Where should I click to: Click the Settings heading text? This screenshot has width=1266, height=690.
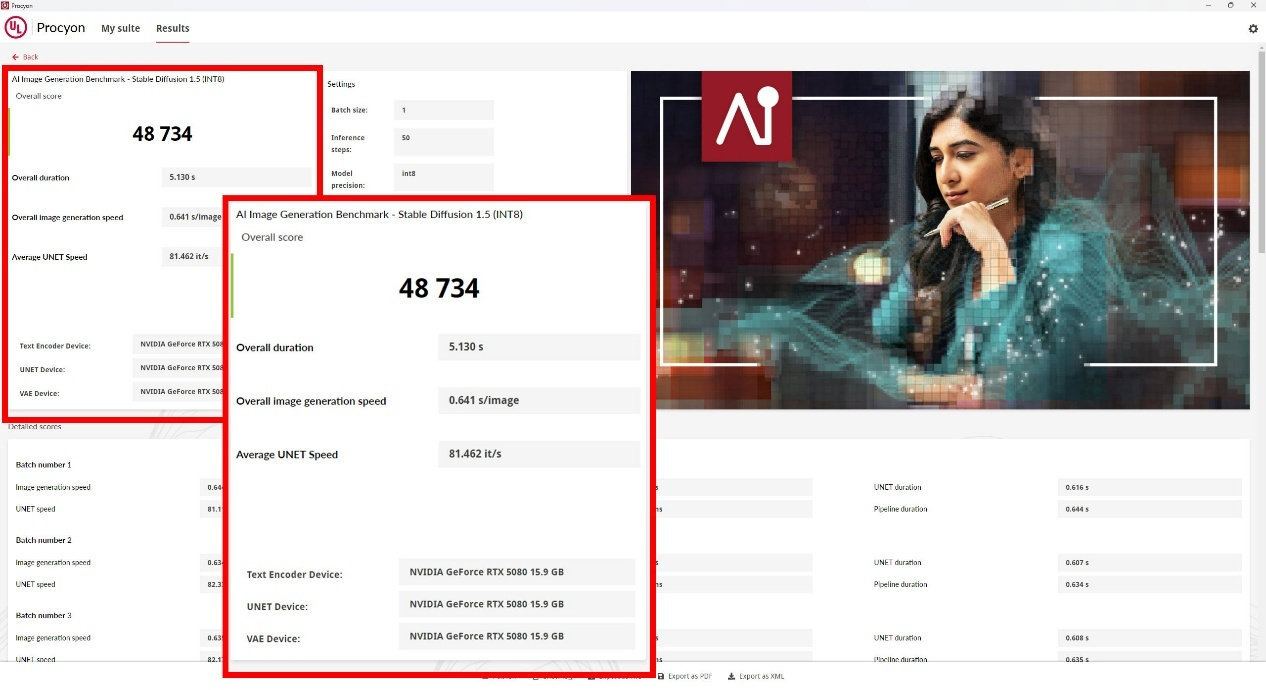point(341,84)
